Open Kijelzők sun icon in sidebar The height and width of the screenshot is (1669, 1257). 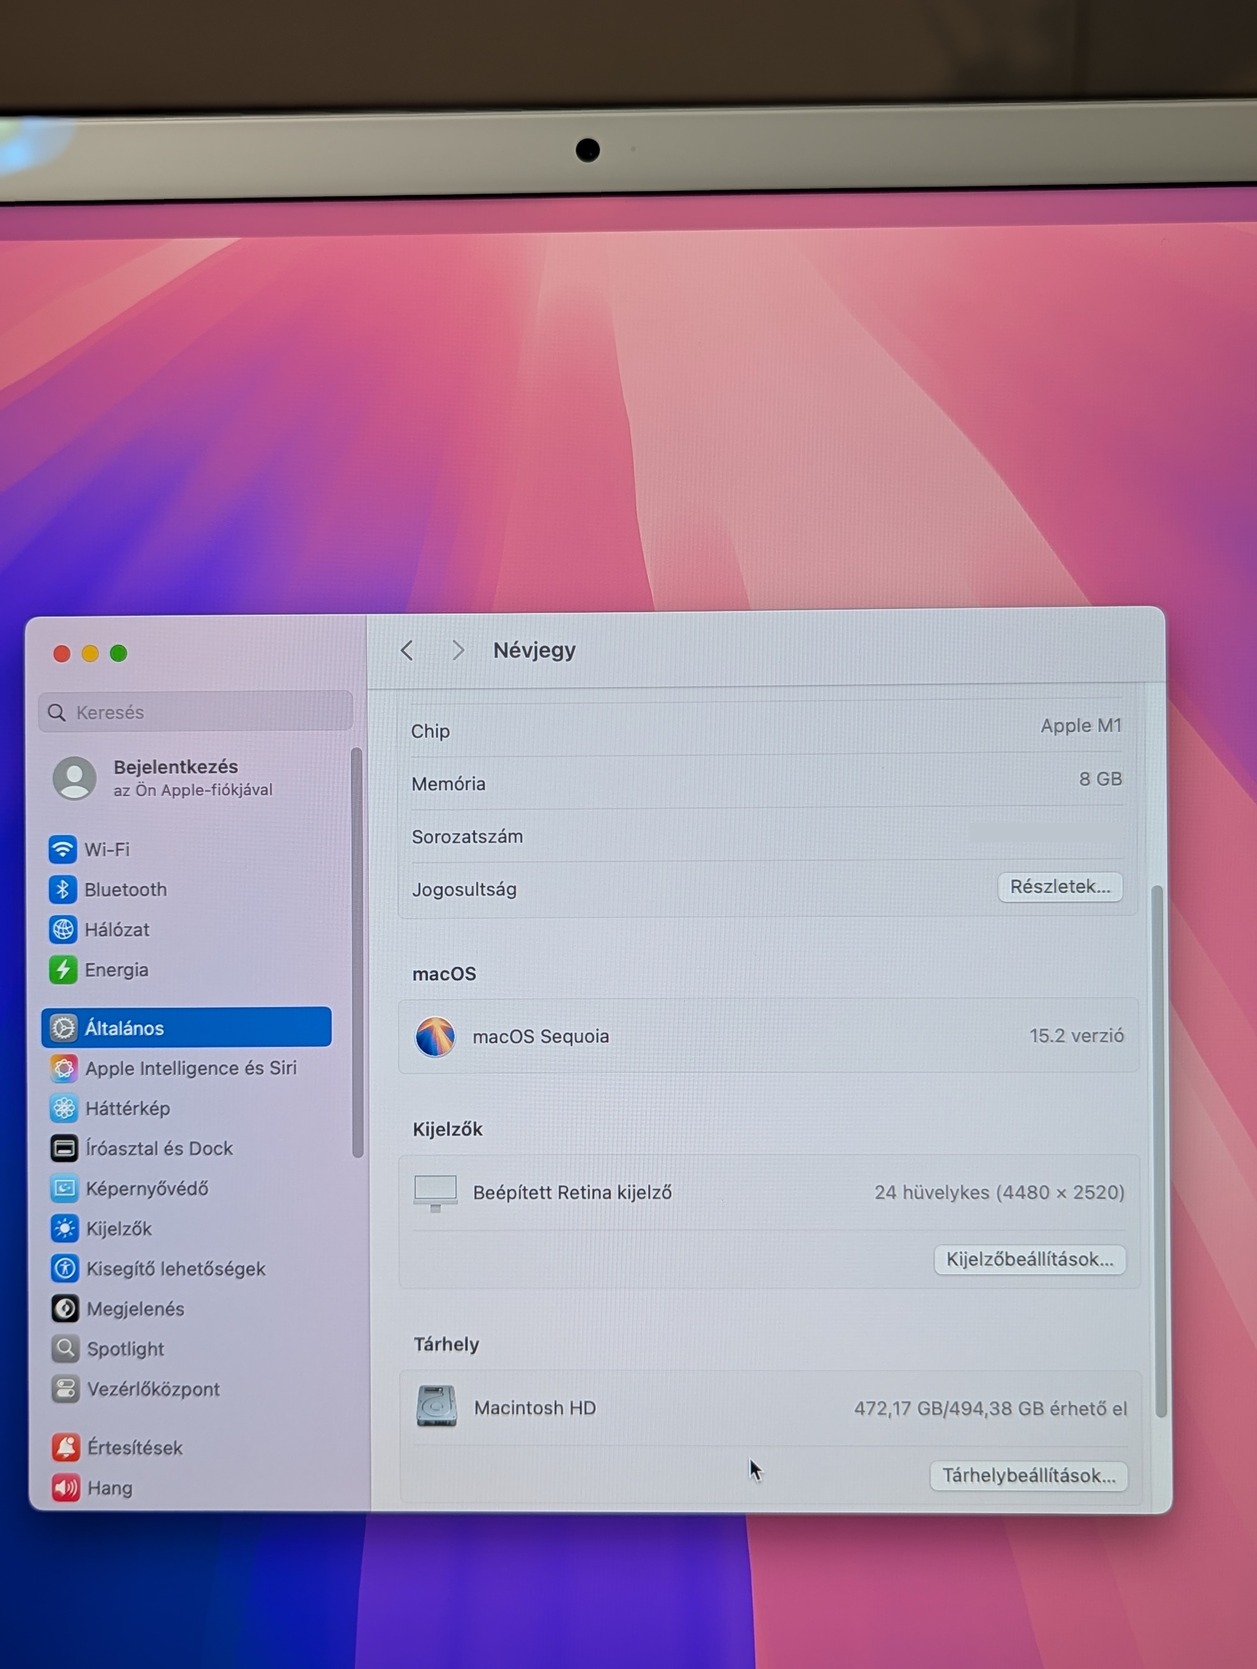coord(65,1228)
